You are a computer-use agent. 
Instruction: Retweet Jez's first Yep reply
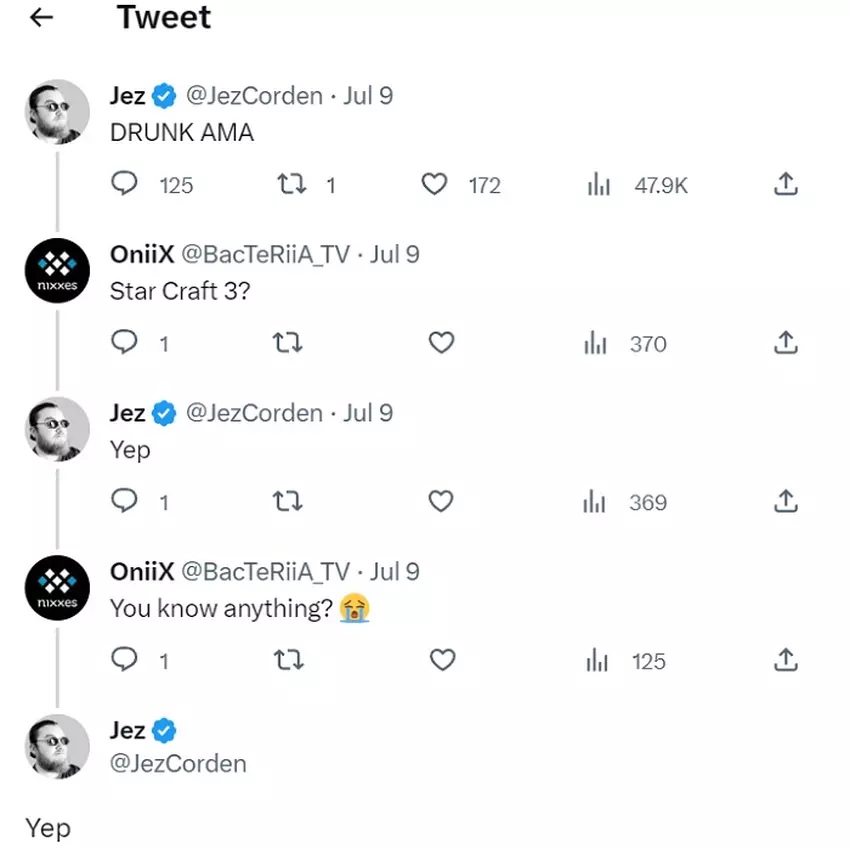(x=288, y=502)
